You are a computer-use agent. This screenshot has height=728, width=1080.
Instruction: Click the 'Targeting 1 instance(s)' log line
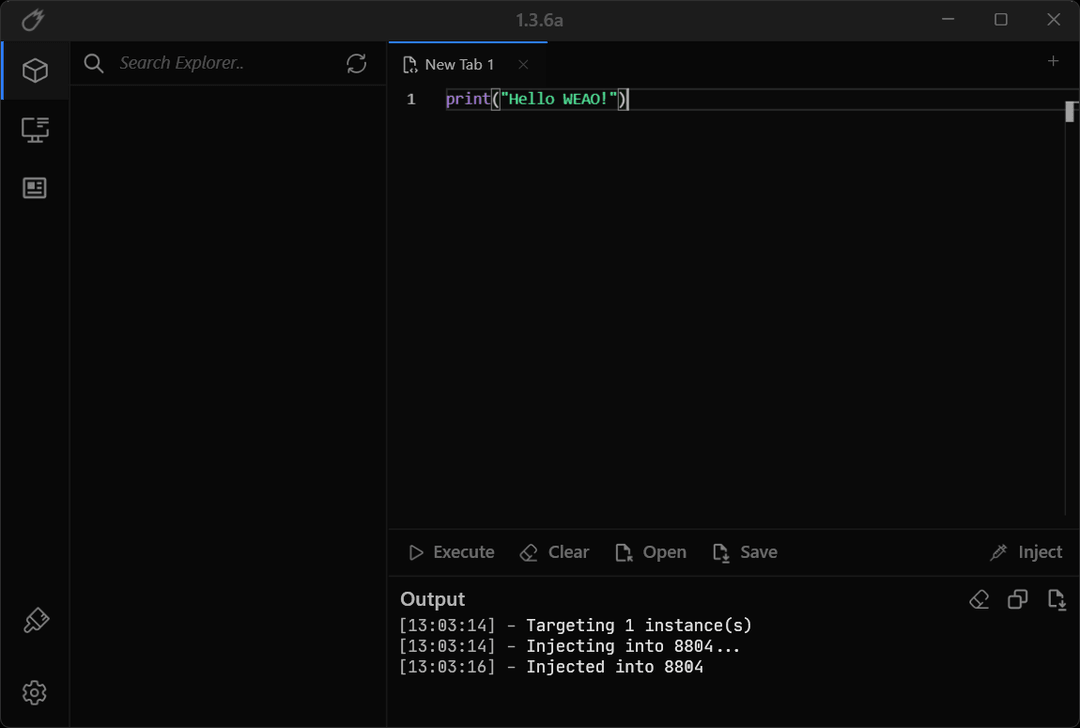click(x=575, y=625)
